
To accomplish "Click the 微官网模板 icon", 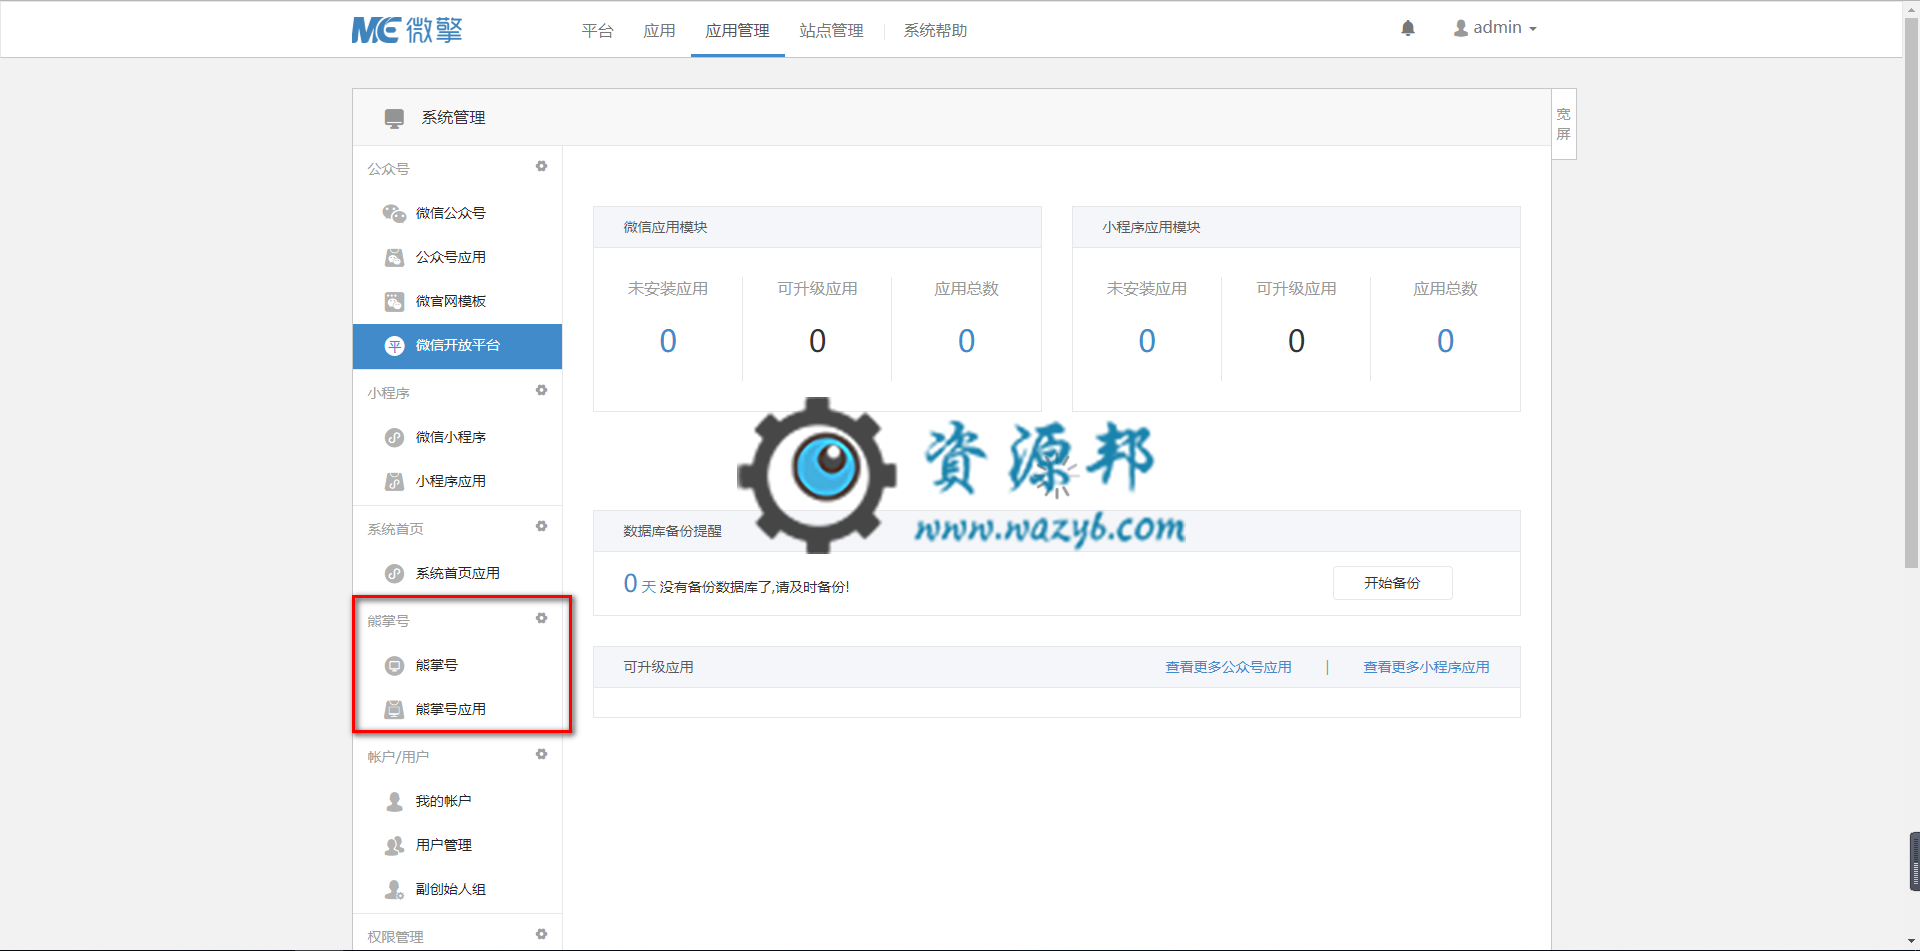I will [394, 301].
